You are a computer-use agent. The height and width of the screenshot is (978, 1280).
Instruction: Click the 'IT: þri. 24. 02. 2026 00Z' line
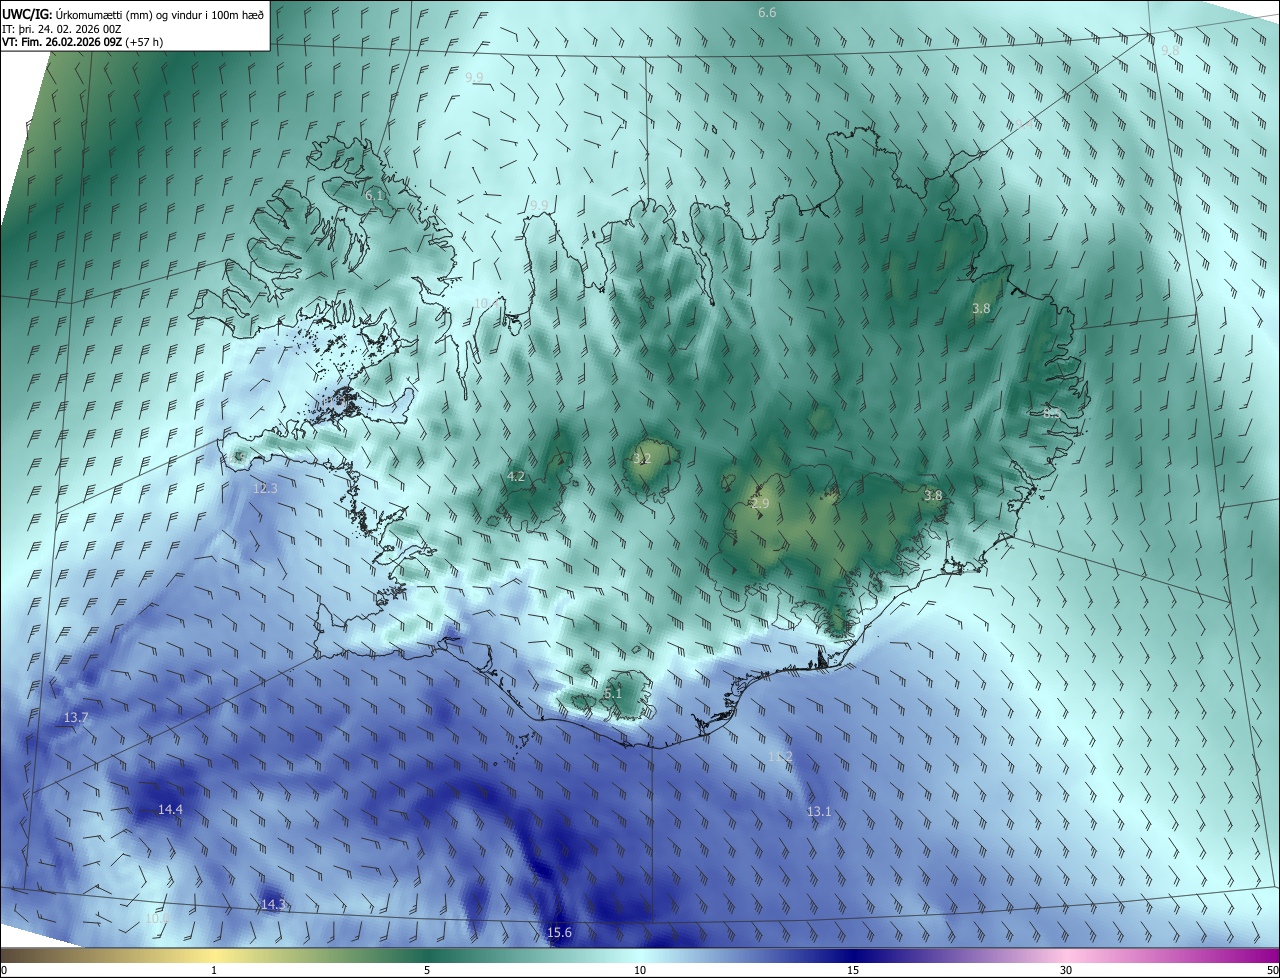[x=62, y=29]
